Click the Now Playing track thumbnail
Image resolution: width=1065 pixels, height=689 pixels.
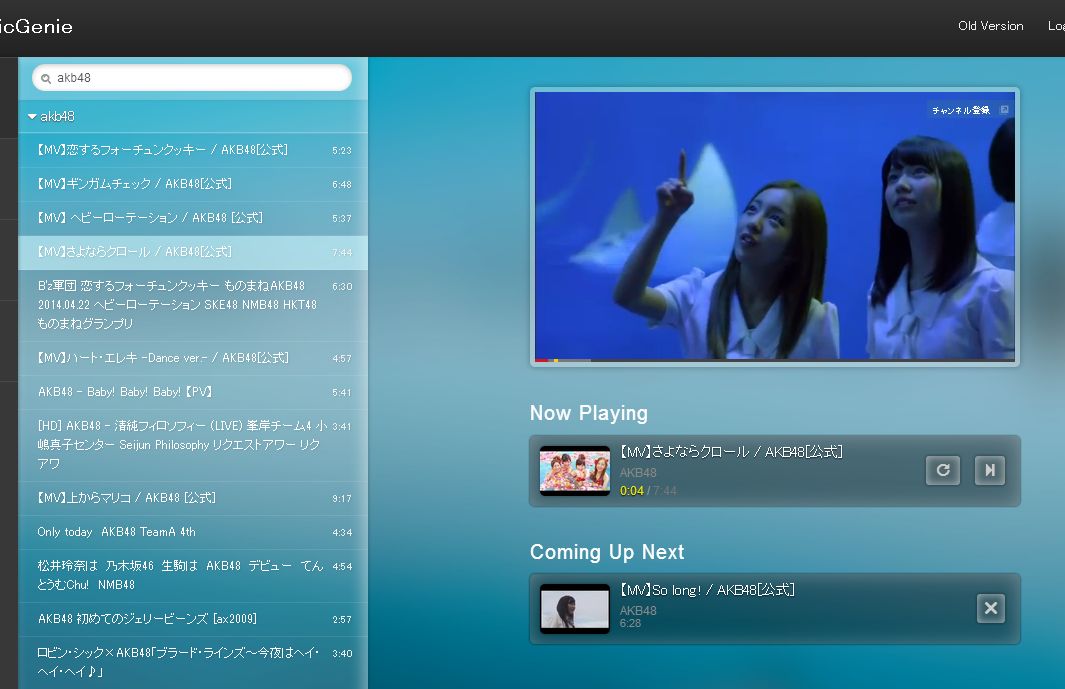[575, 470]
